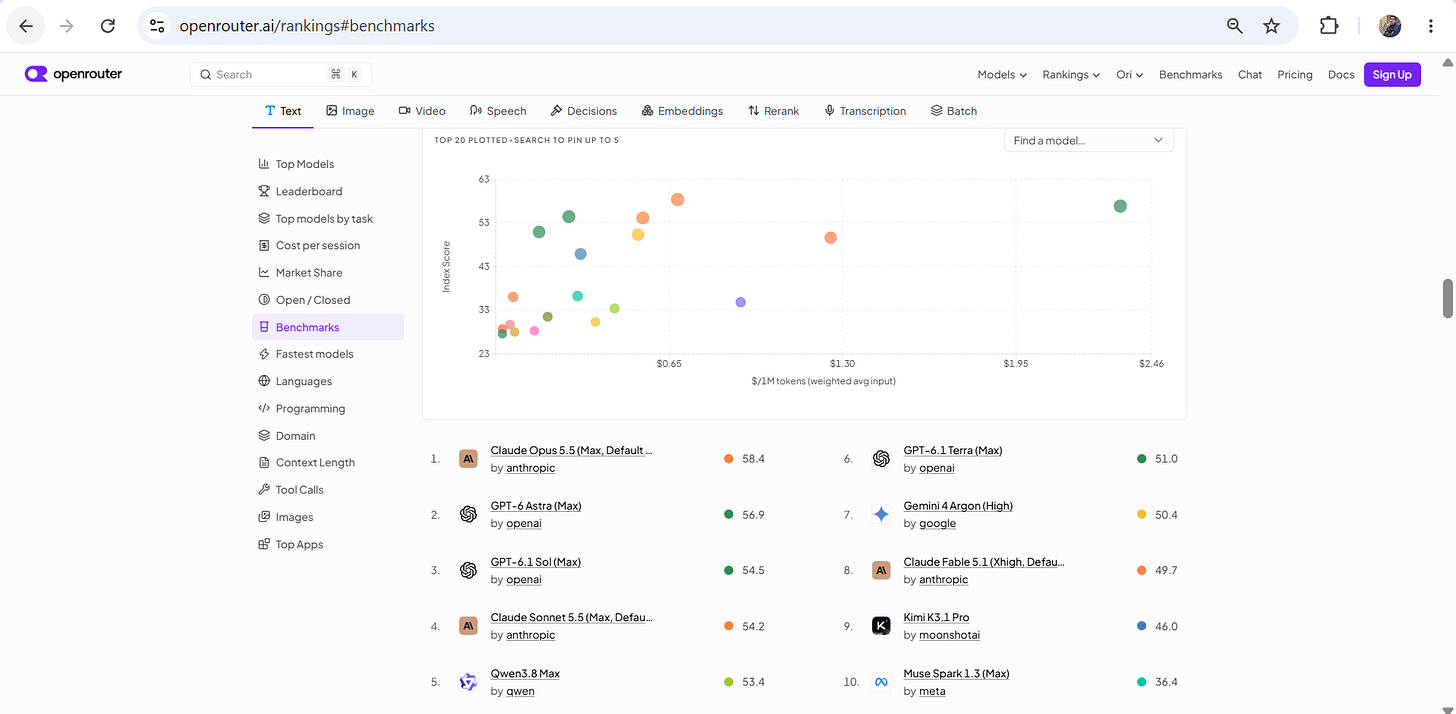Open the Kimi K3.1 Pro model link

936,617
